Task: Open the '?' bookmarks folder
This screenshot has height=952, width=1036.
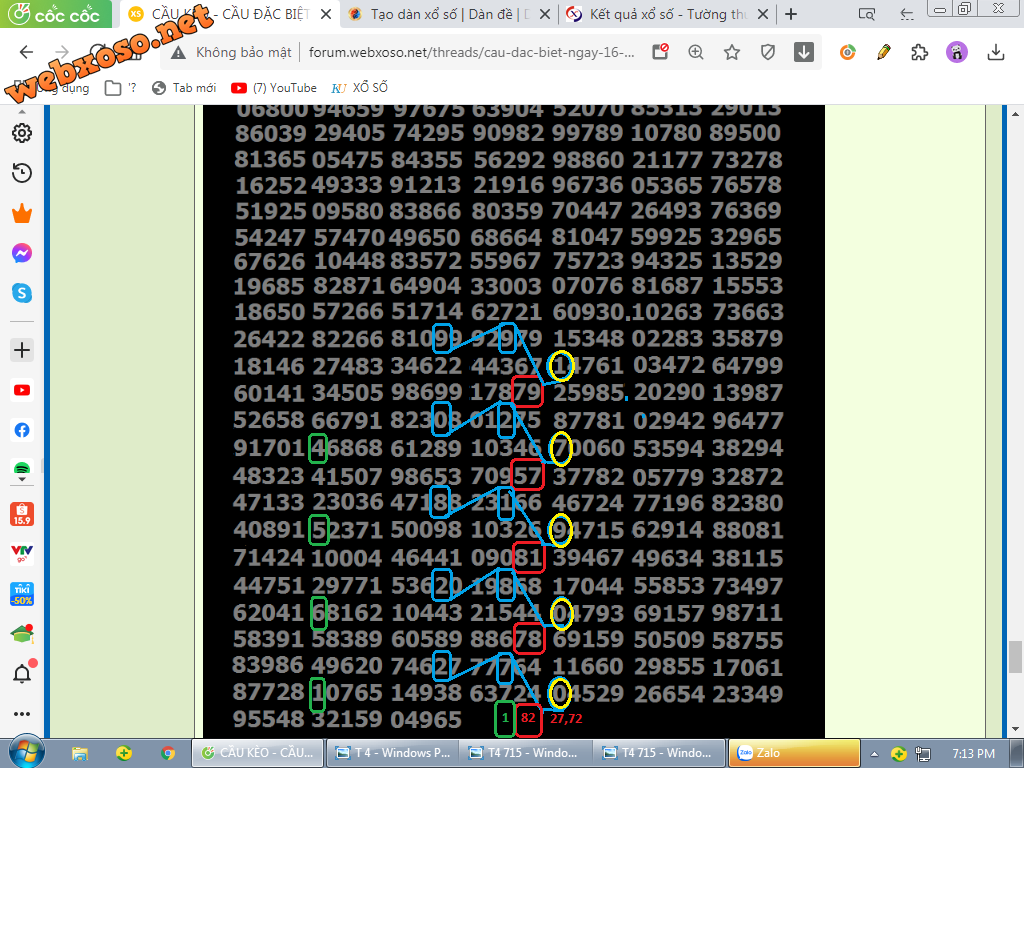Action: click(122, 89)
